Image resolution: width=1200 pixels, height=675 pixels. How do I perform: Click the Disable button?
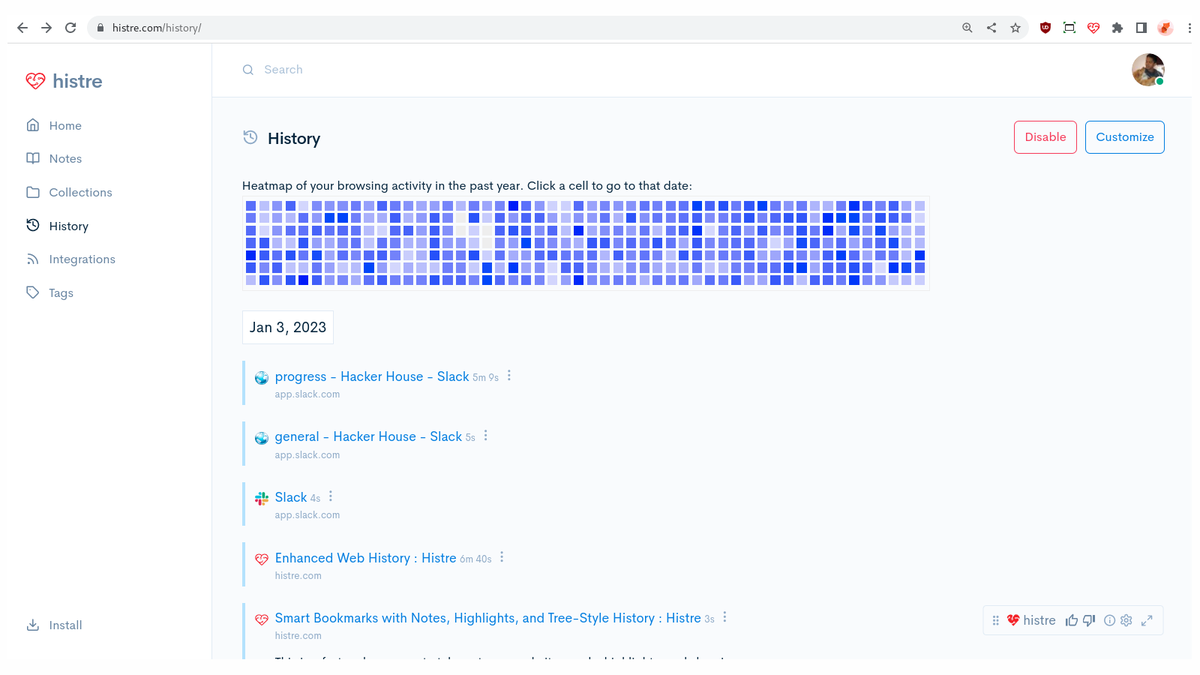[x=1045, y=137]
